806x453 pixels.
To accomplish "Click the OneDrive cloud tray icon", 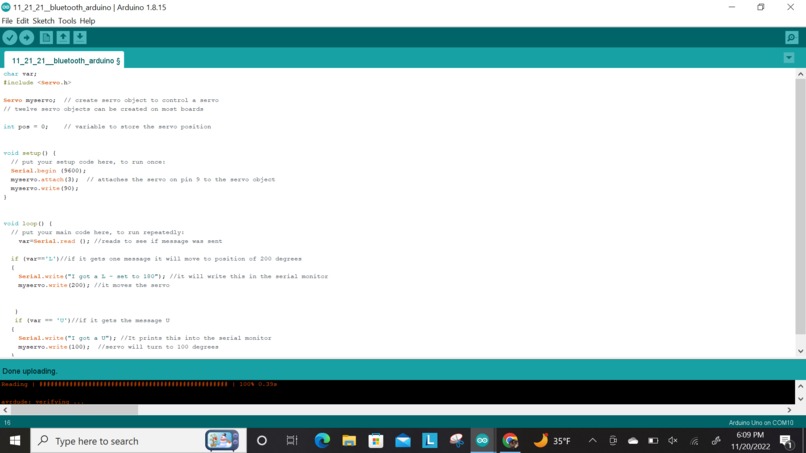I will point(633,441).
